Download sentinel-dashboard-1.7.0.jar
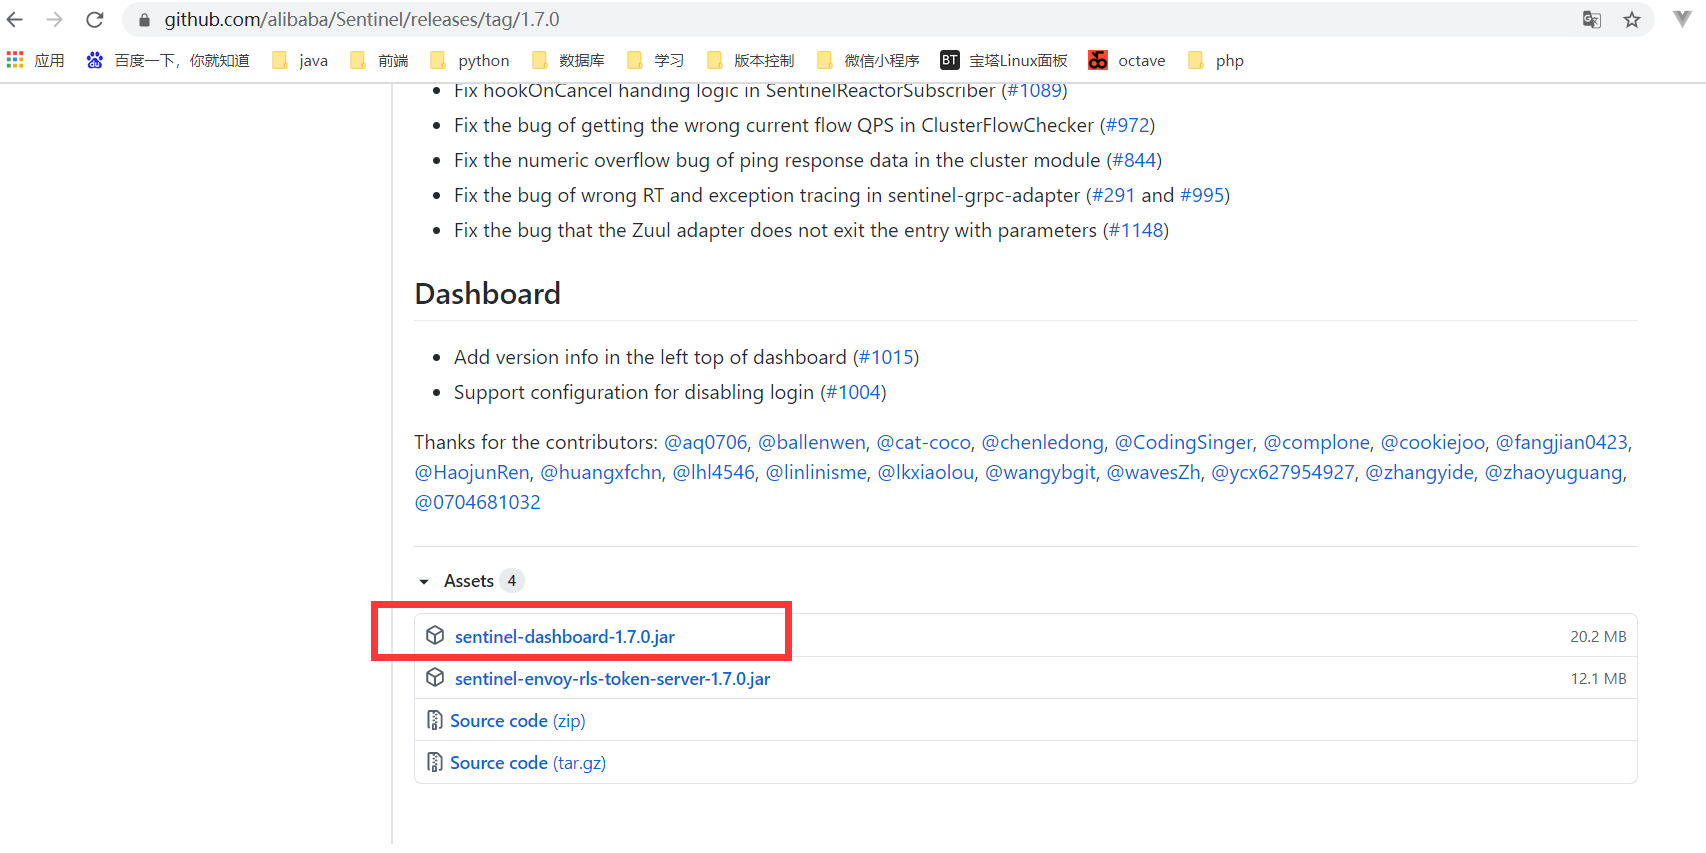This screenshot has width=1706, height=853. click(x=565, y=637)
